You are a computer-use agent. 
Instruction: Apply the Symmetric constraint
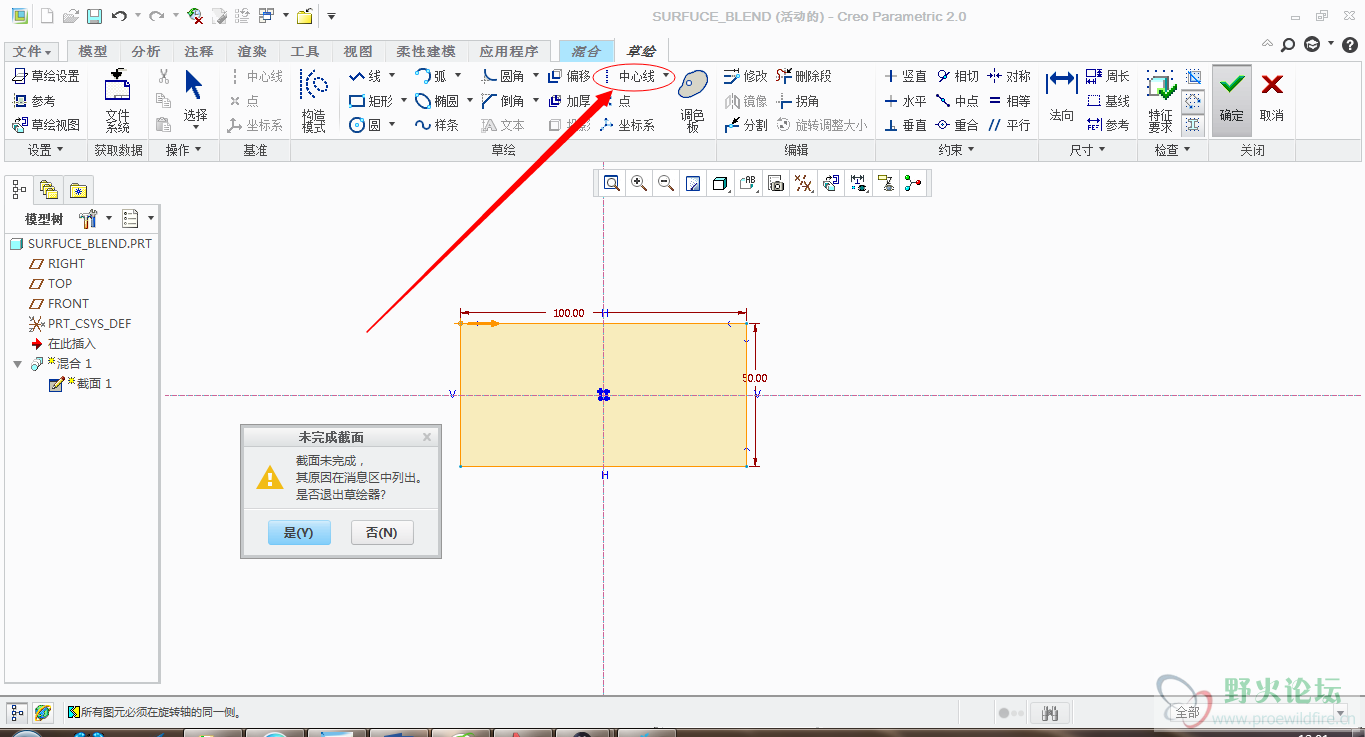tap(1009, 76)
